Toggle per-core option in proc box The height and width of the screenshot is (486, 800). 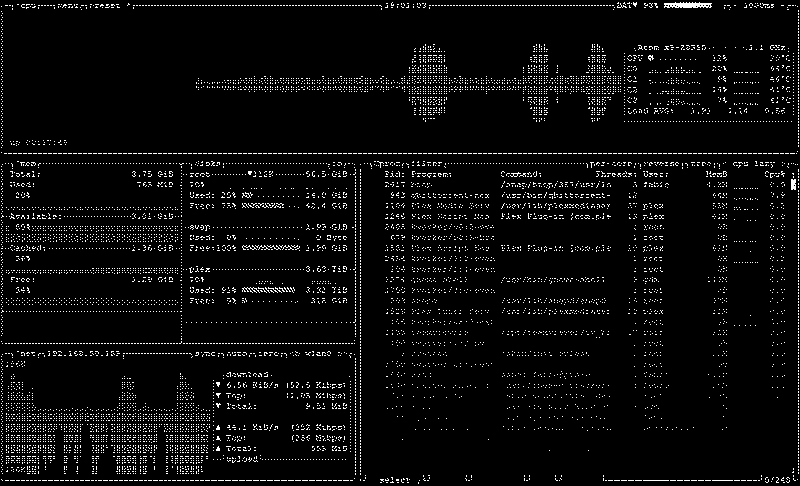611,164
